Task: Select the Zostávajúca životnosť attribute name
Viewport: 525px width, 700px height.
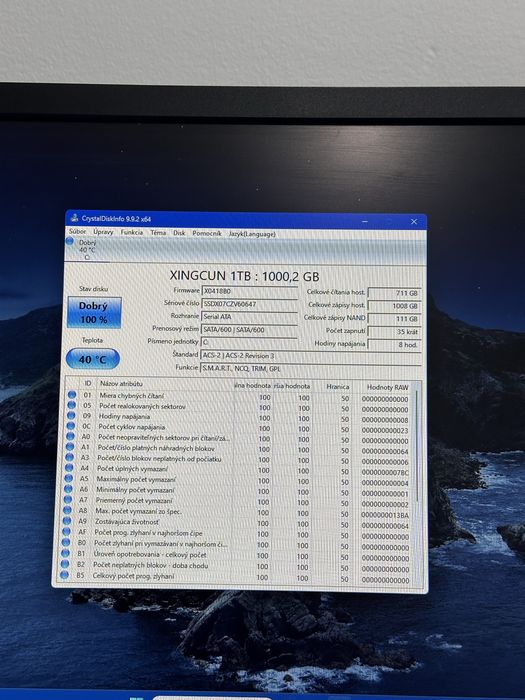Action: click(127, 521)
